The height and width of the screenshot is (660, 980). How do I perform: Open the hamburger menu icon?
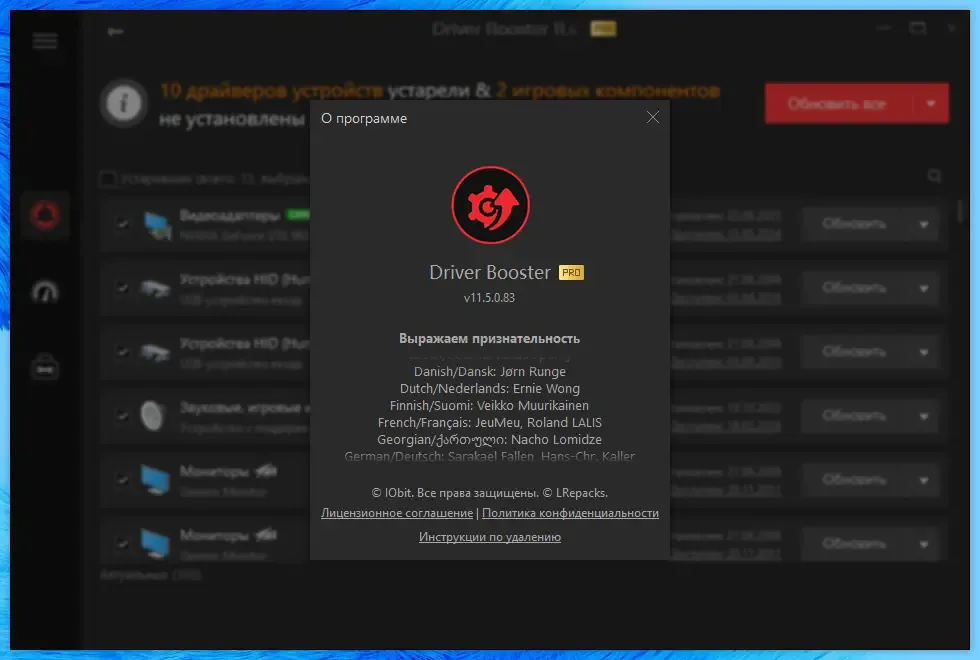pyautogui.click(x=44, y=41)
